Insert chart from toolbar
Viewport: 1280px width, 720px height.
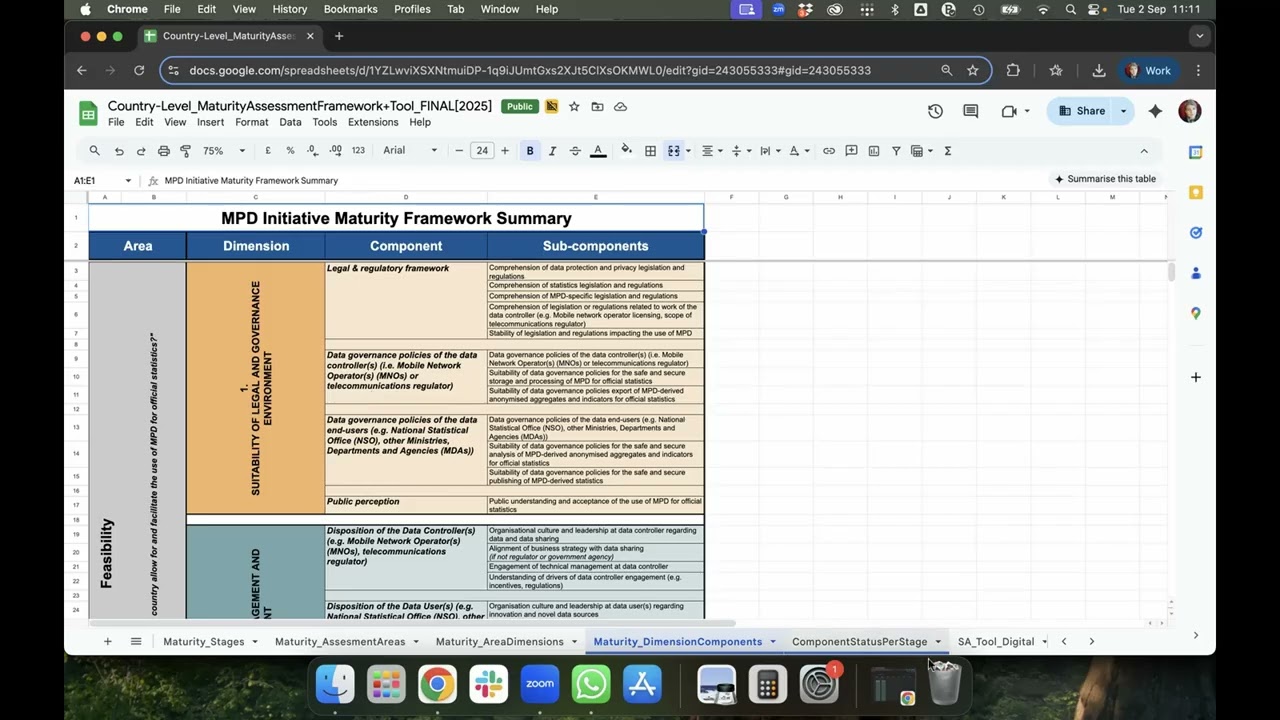(874, 151)
